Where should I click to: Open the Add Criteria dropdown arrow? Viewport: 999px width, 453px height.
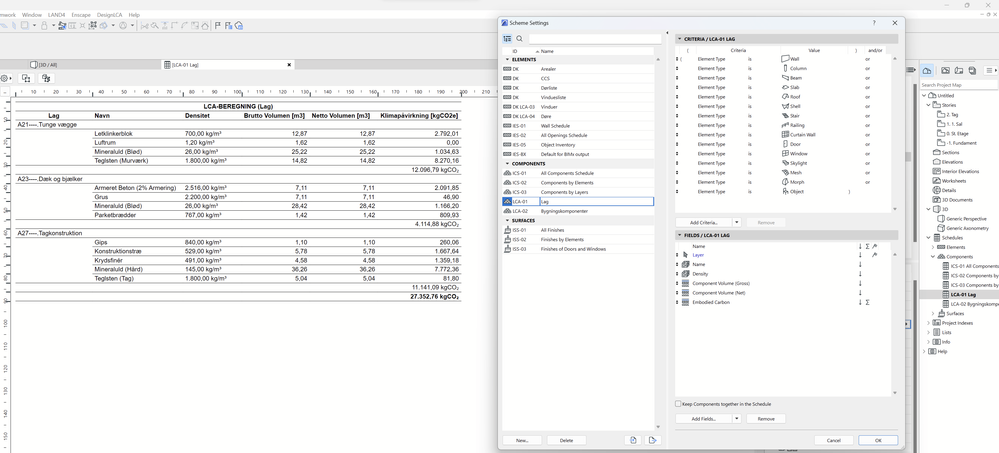coord(737,222)
